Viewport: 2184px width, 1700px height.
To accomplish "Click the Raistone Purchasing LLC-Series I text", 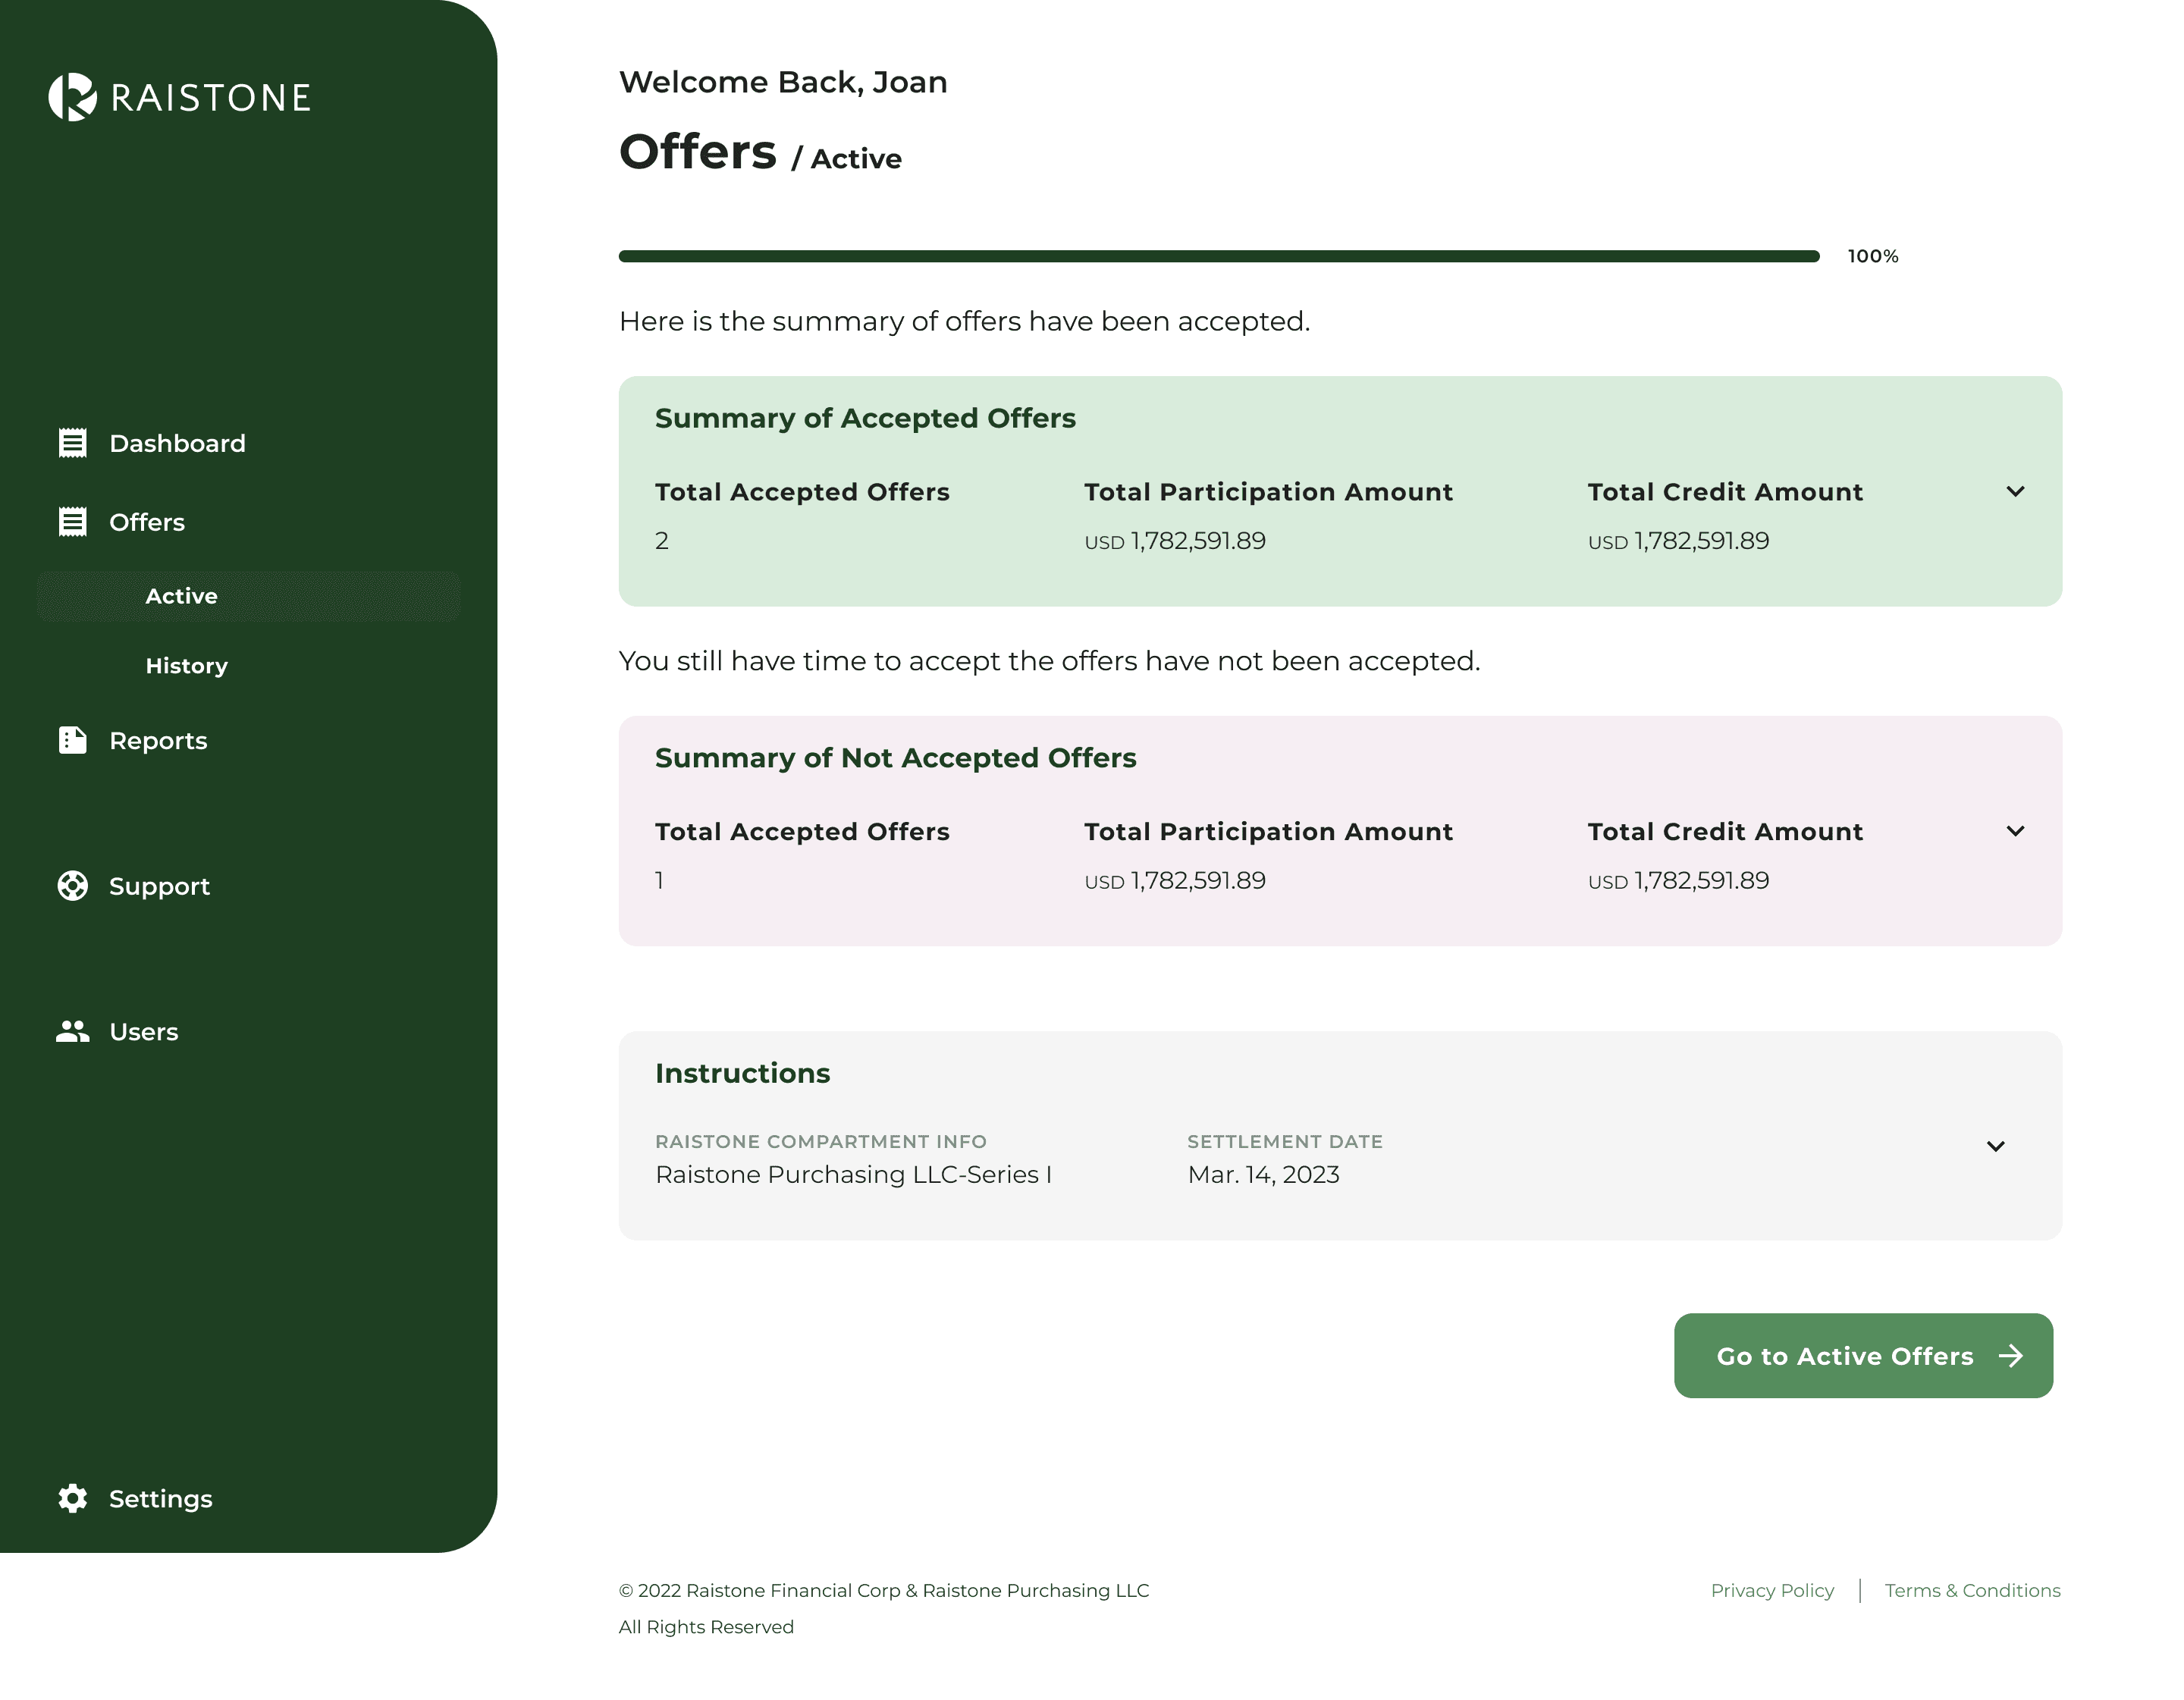I will click(x=853, y=1174).
